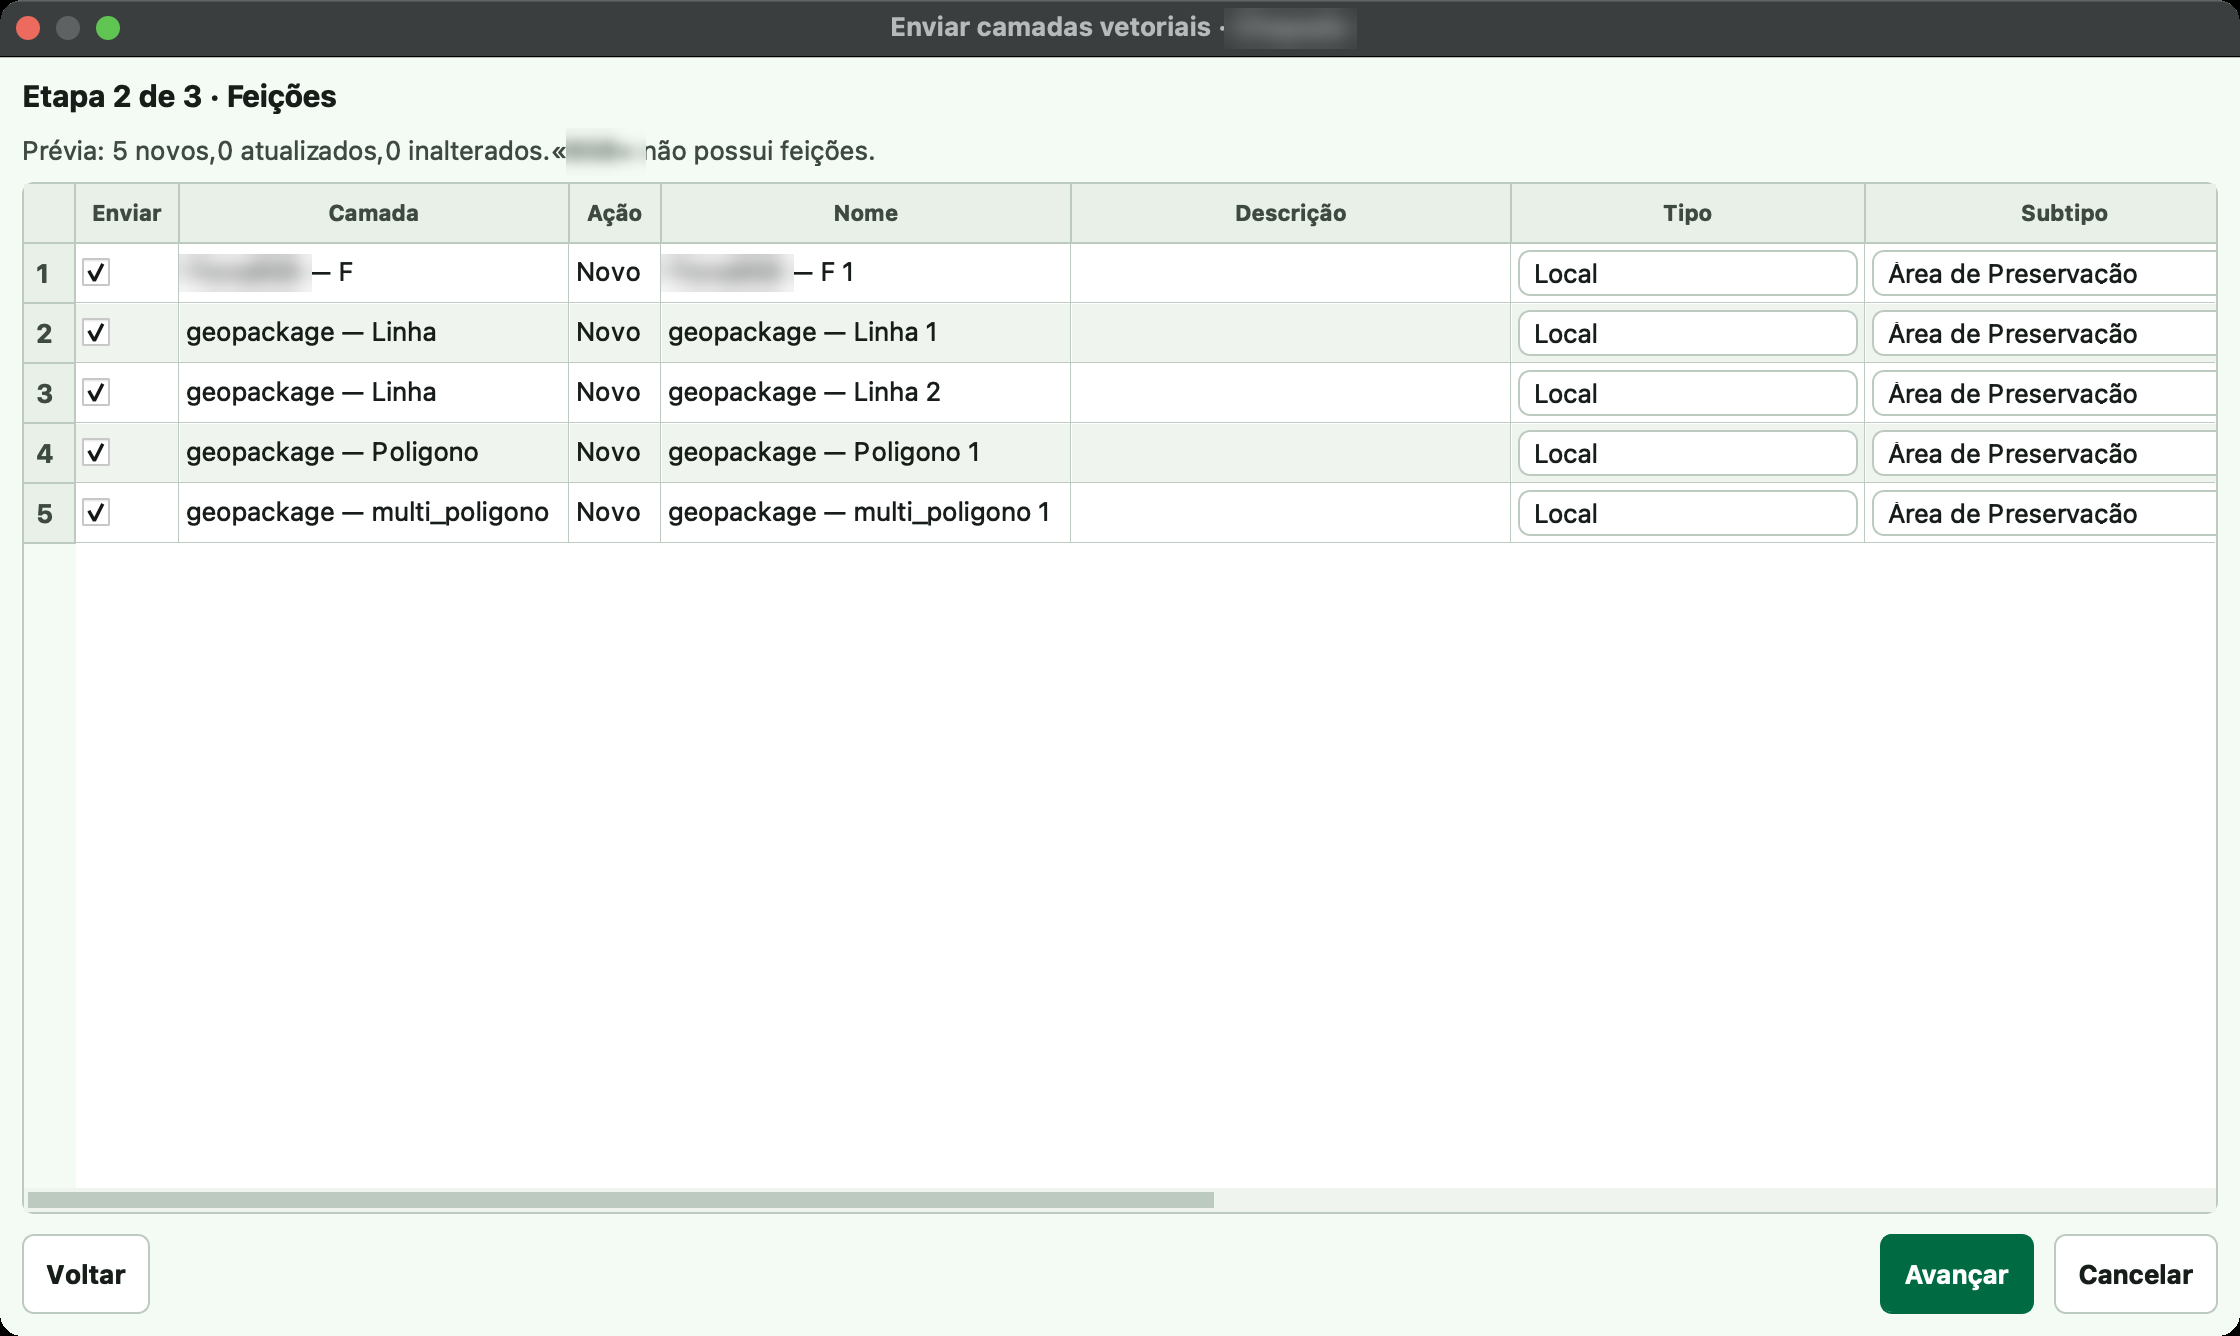Open Subtipo dropdown for Poligono 1 row
Image resolution: width=2240 pixels, height=1336 pixels.
2044,453
